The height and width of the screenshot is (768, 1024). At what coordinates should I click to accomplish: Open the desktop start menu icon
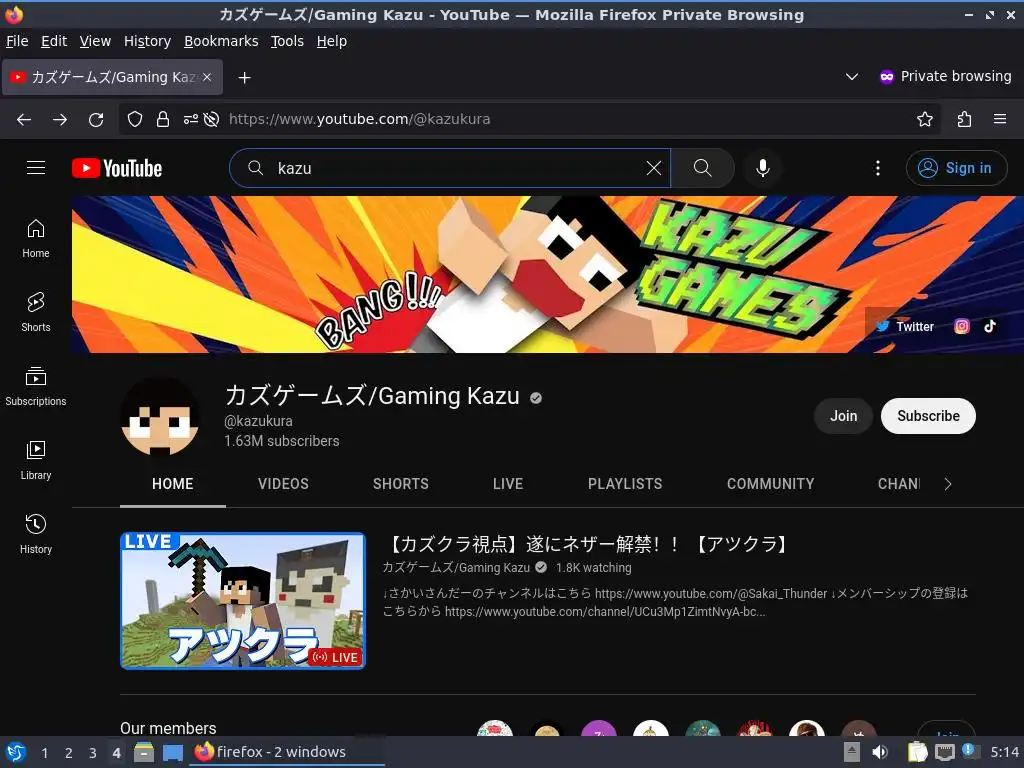16,752
